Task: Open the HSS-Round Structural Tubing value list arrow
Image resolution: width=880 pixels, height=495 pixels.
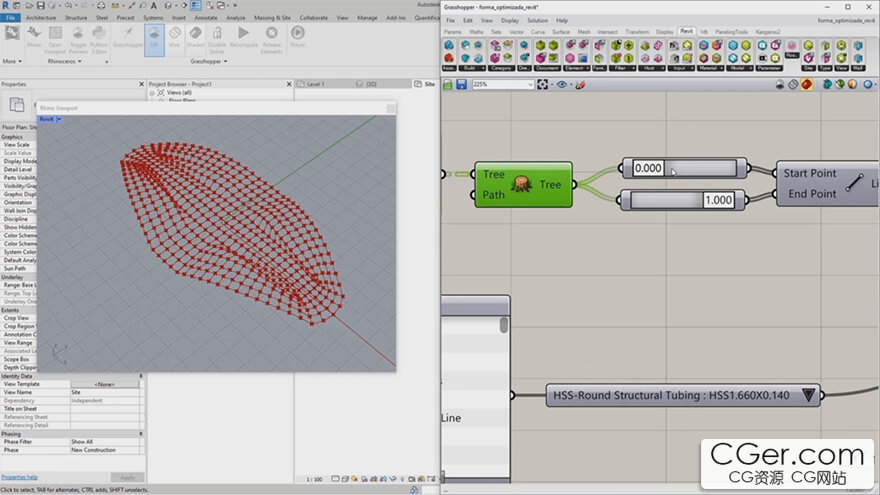Action: tap(808, 395)
